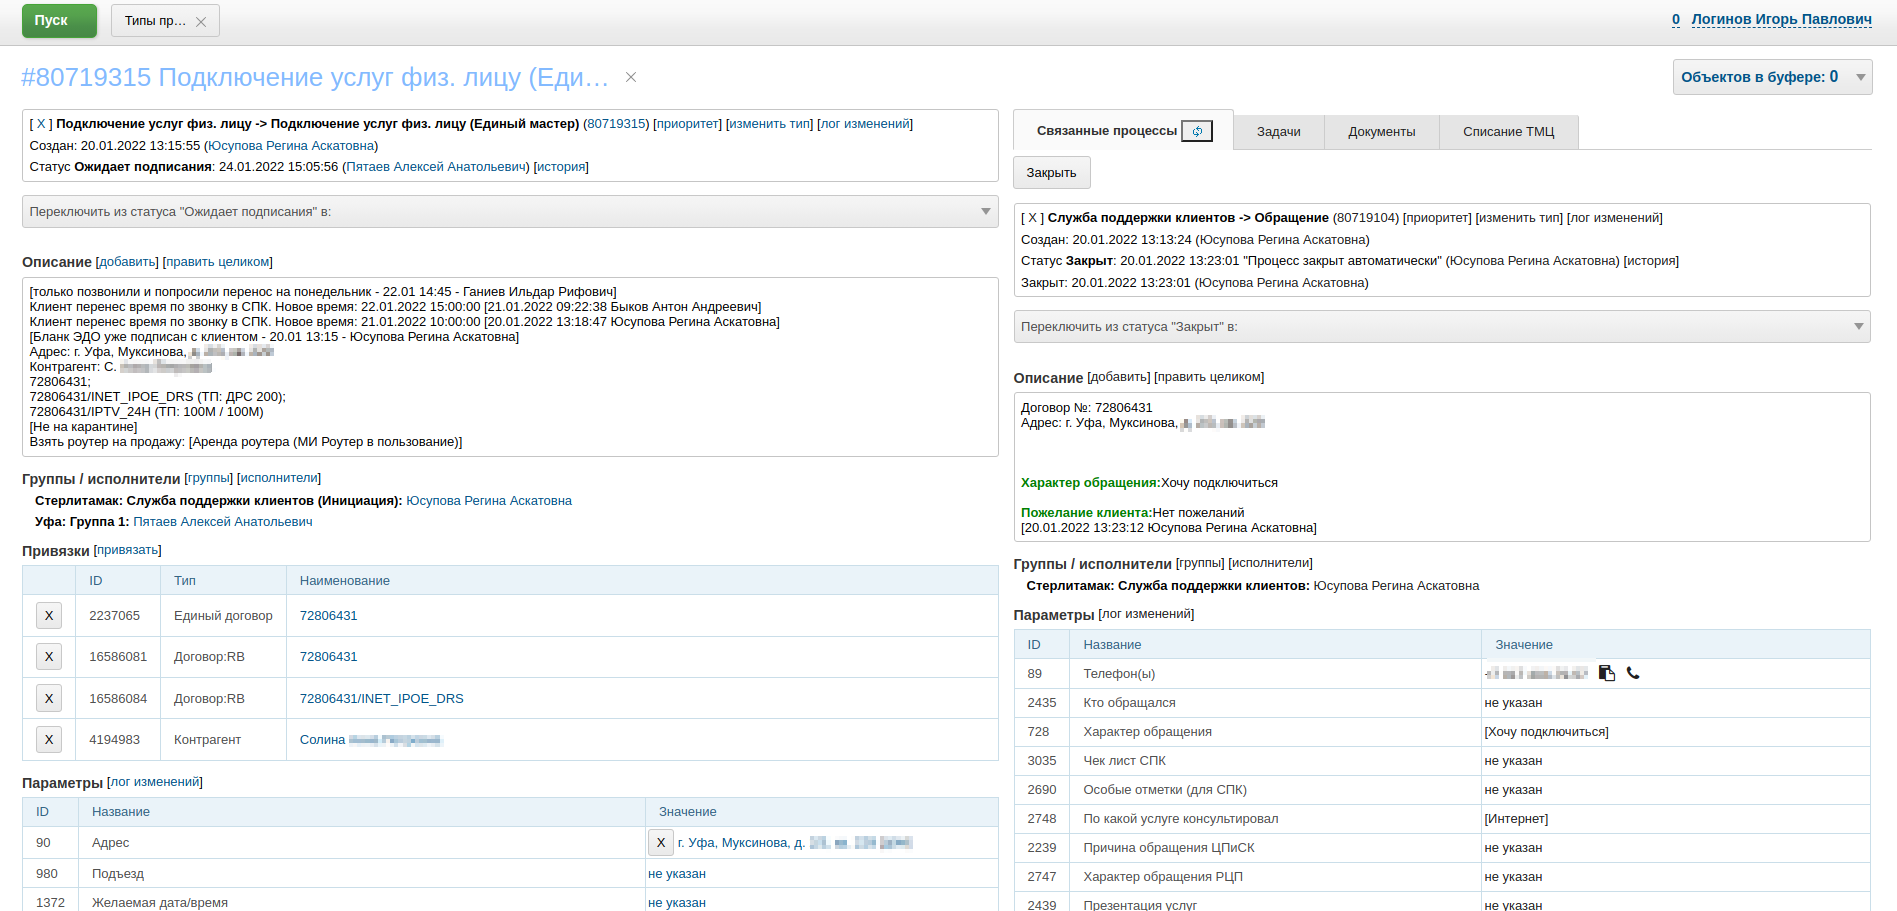
Task: Click 'не указан' for Чек лист СПК
Action: click(x=1513, y=761)
